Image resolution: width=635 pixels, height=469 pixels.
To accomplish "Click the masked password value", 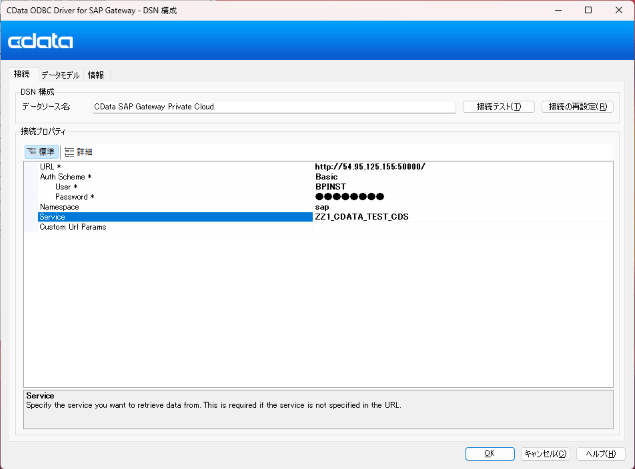I will [x=463, y=197].
